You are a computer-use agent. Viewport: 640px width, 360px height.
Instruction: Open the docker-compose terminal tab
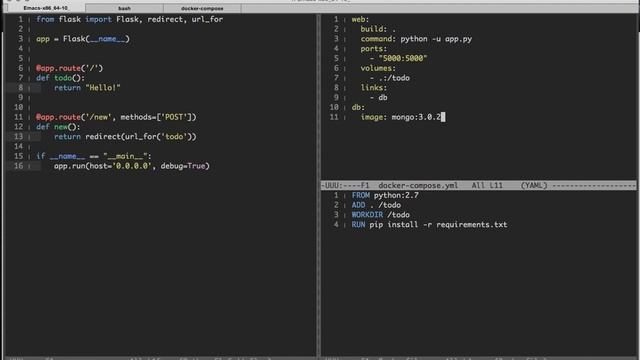pyautogui.click(x=202, y=8)
